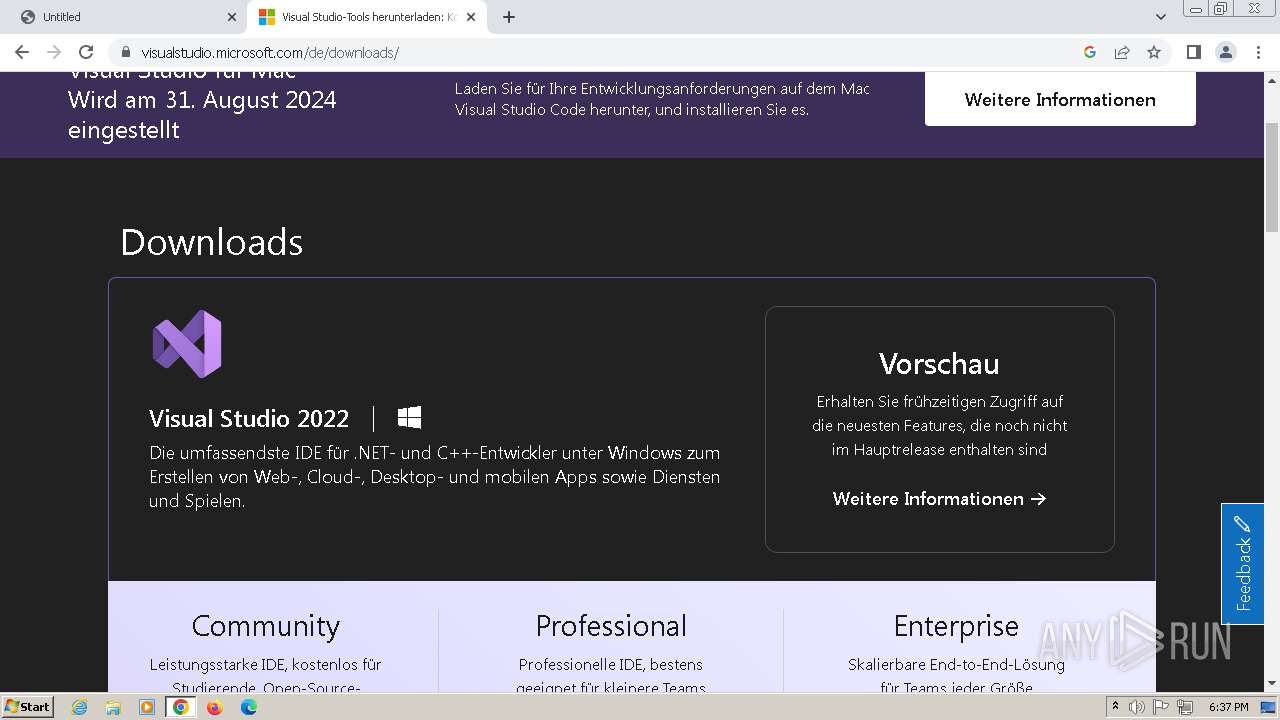Viewport: 1280px width, 720px height.
Task: Click the browser forward arrow
Action: coord(54,52)
